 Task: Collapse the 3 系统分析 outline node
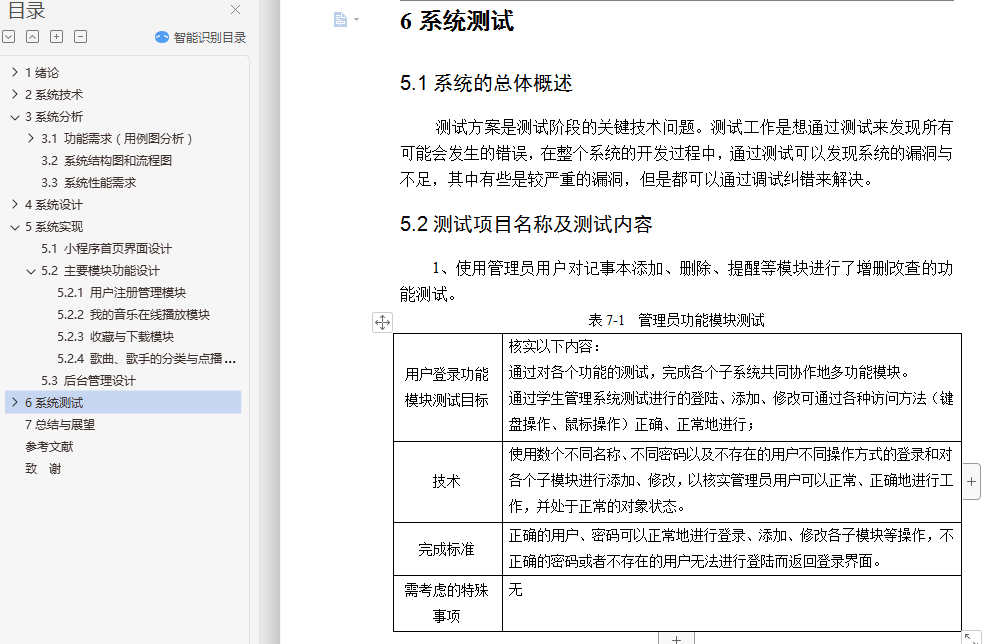[x=15, y=117]
